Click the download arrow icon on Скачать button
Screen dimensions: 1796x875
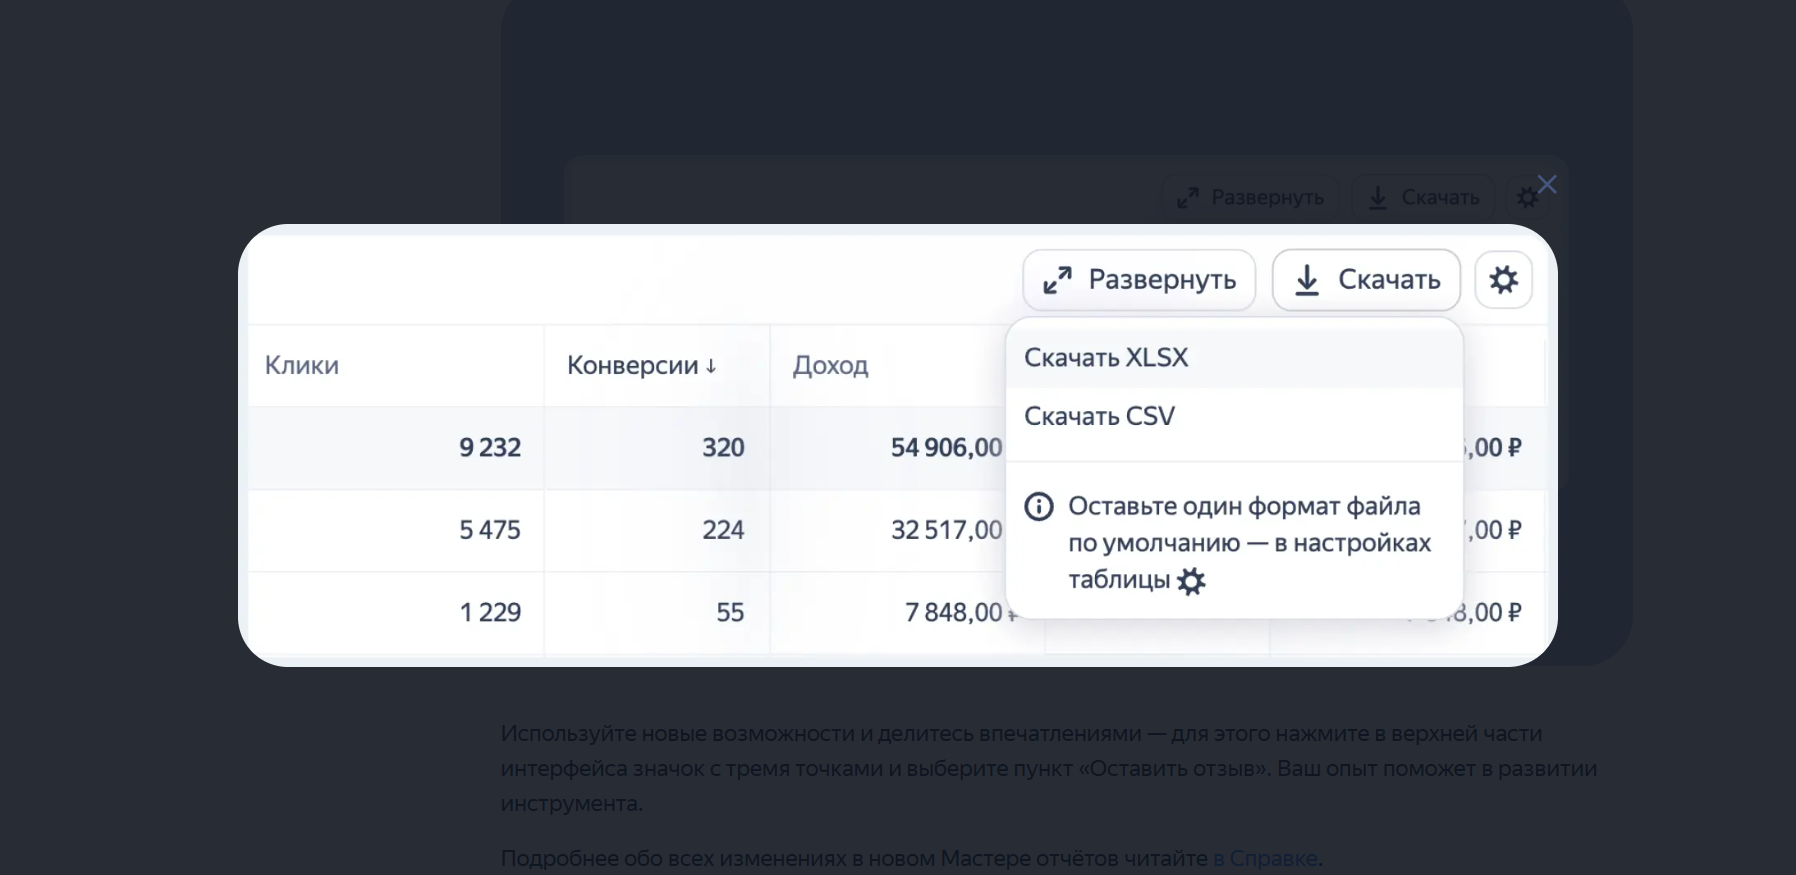click(1308, 280)
